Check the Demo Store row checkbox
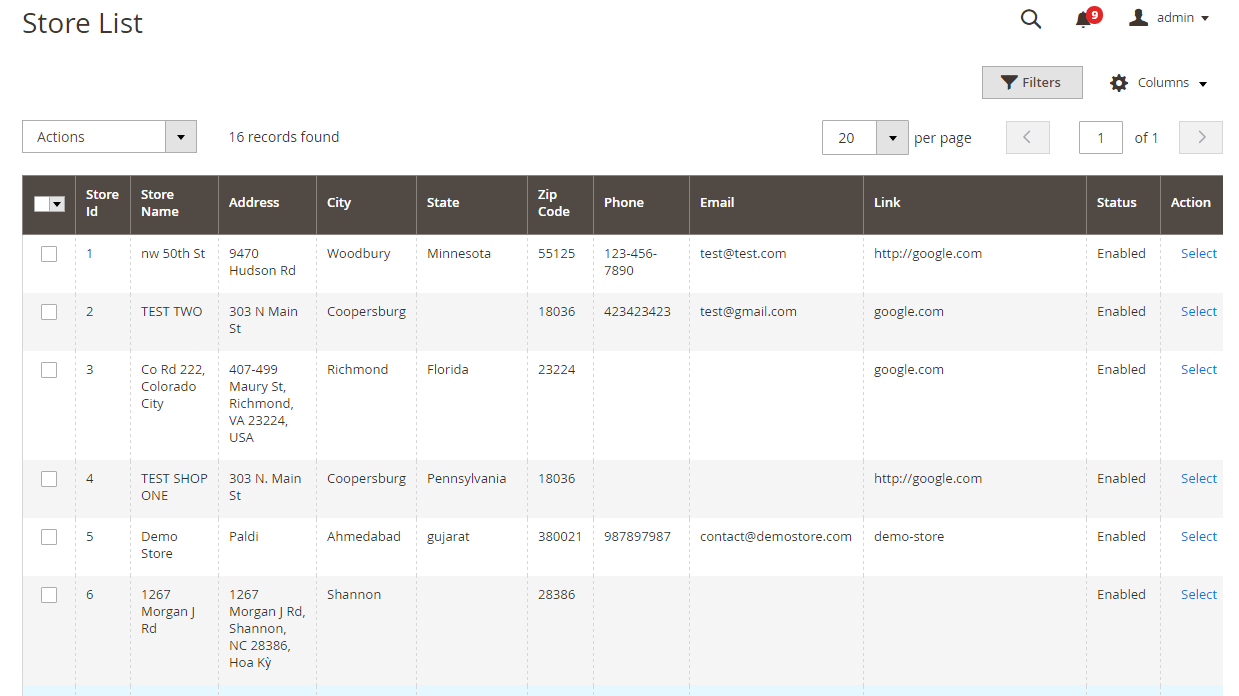The height and width of the screenshot is (696, 1239). 49,537
